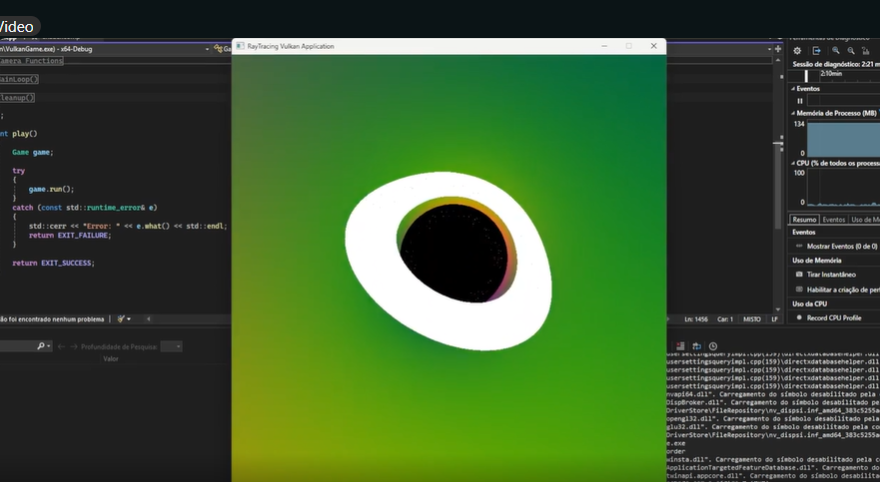Click the Ln: 1456 line indicator
The image size is (880, 482).
click(696, 319)
